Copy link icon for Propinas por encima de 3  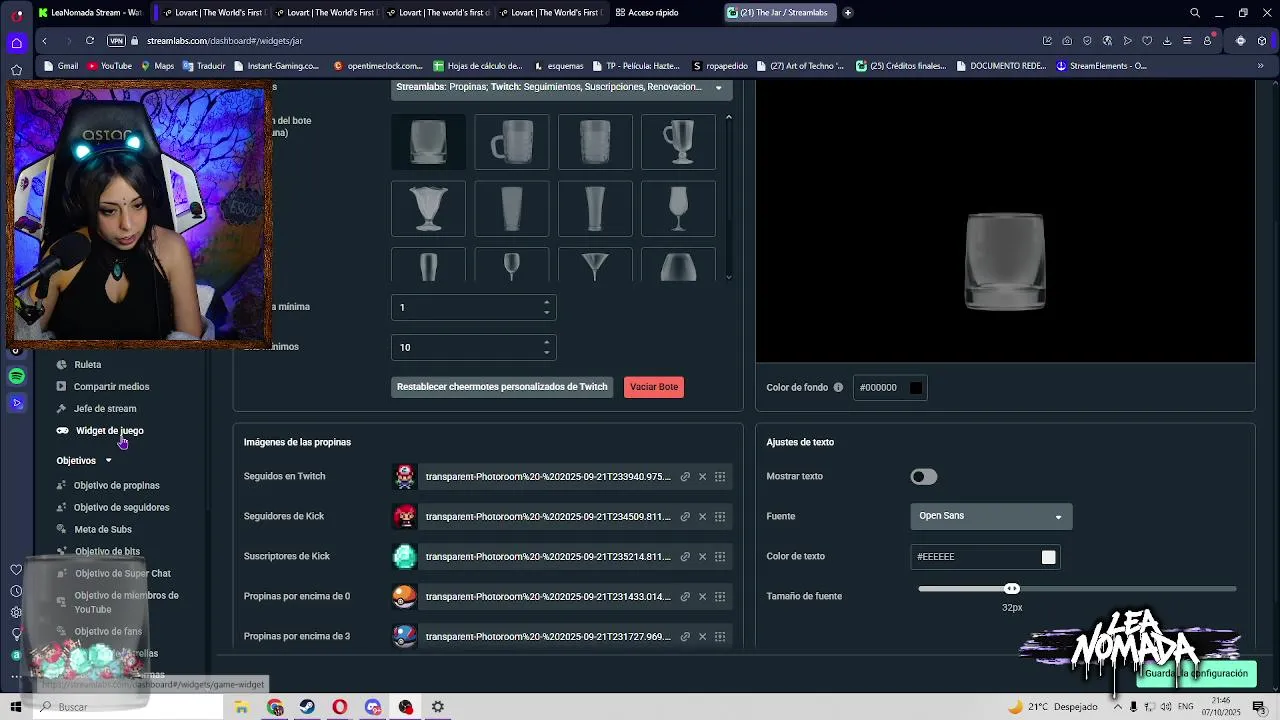pos(685,637)
